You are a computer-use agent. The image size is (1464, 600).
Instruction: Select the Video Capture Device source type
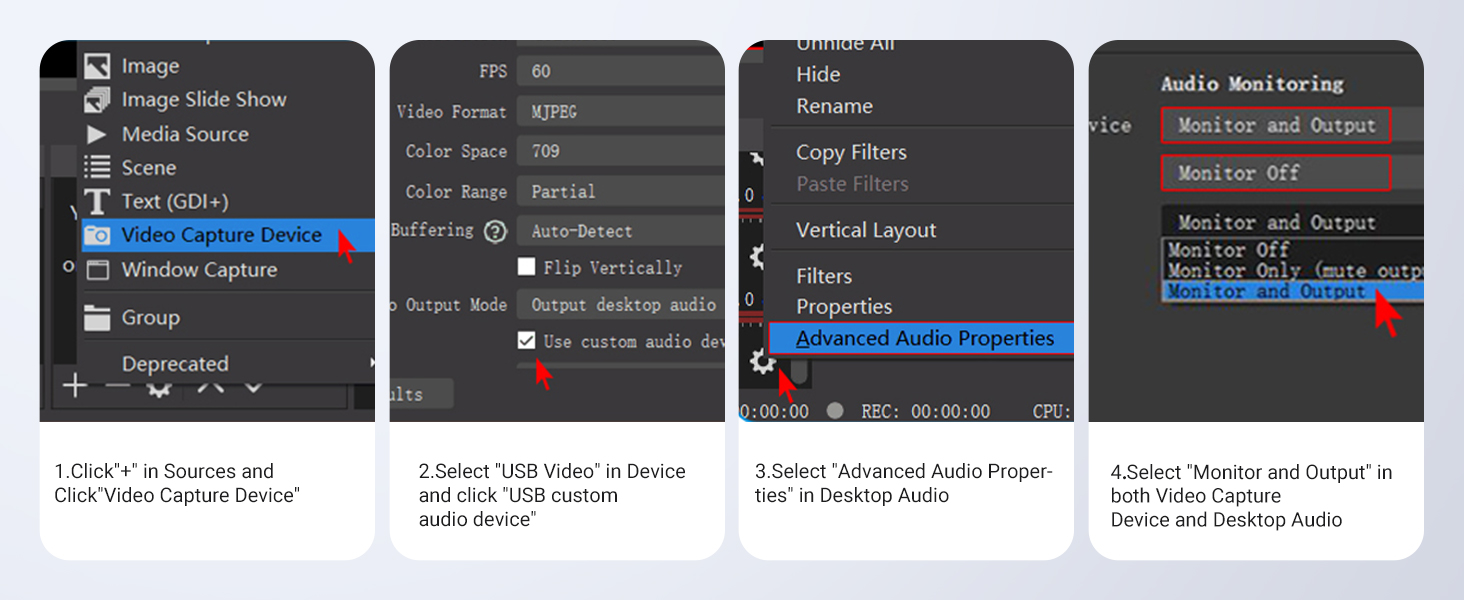tap(222, 235)
